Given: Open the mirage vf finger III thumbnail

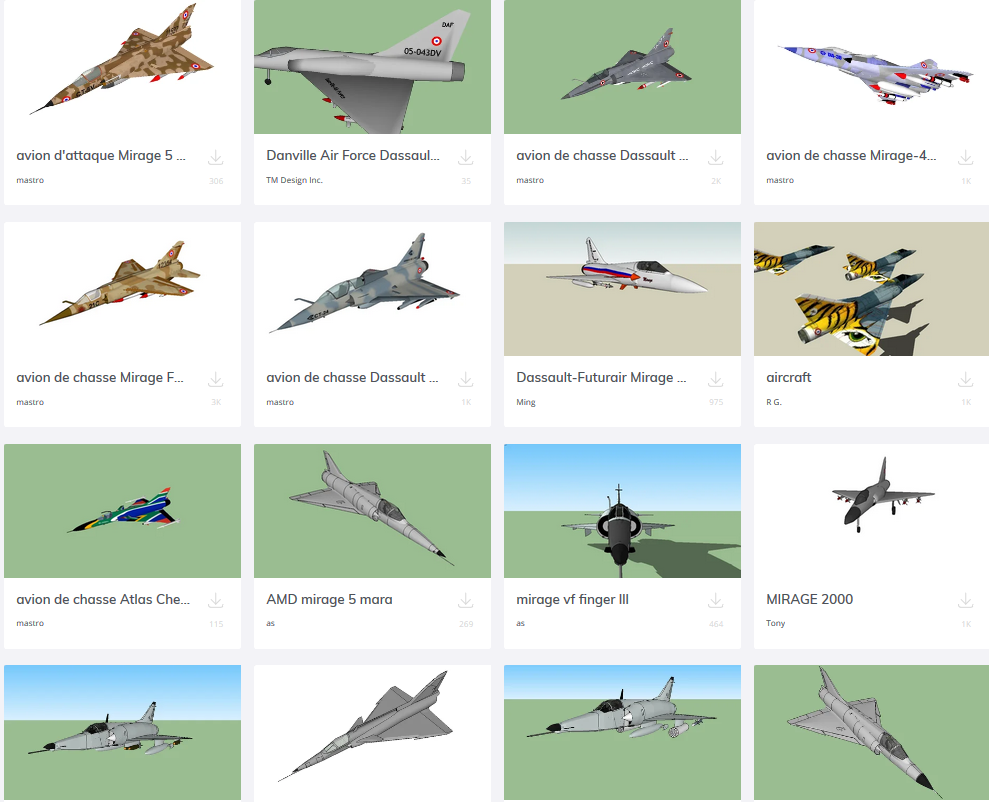Looking at the screenshot, I should point(622,511).
